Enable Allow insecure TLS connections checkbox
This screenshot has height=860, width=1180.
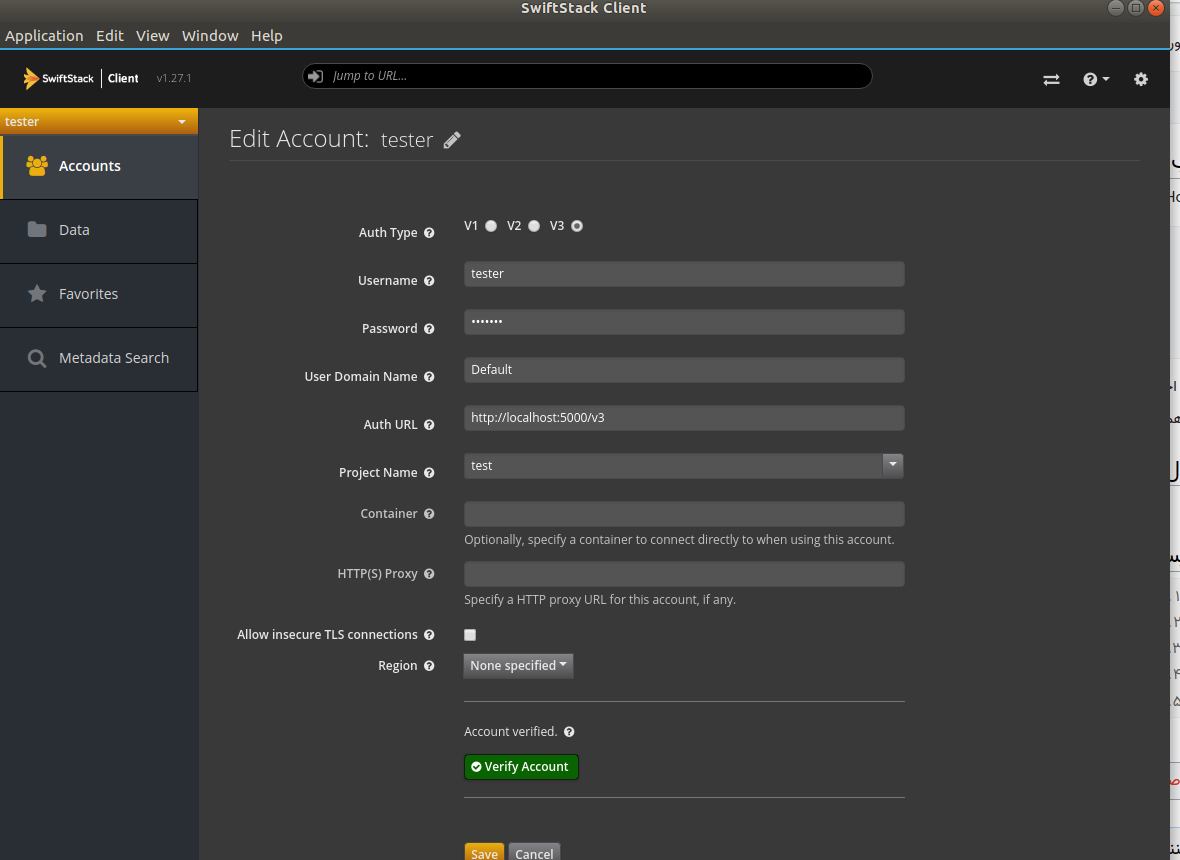(x=470, y=635)
